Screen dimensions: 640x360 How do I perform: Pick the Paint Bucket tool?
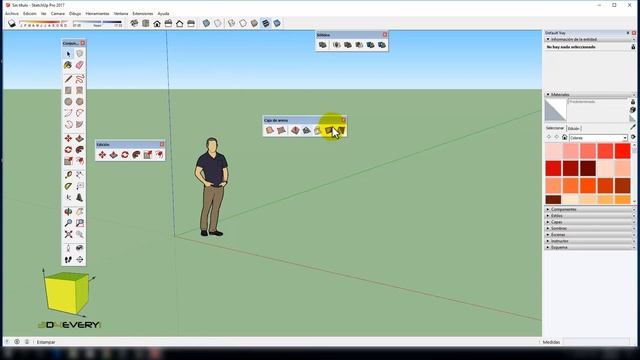[68, 65]
